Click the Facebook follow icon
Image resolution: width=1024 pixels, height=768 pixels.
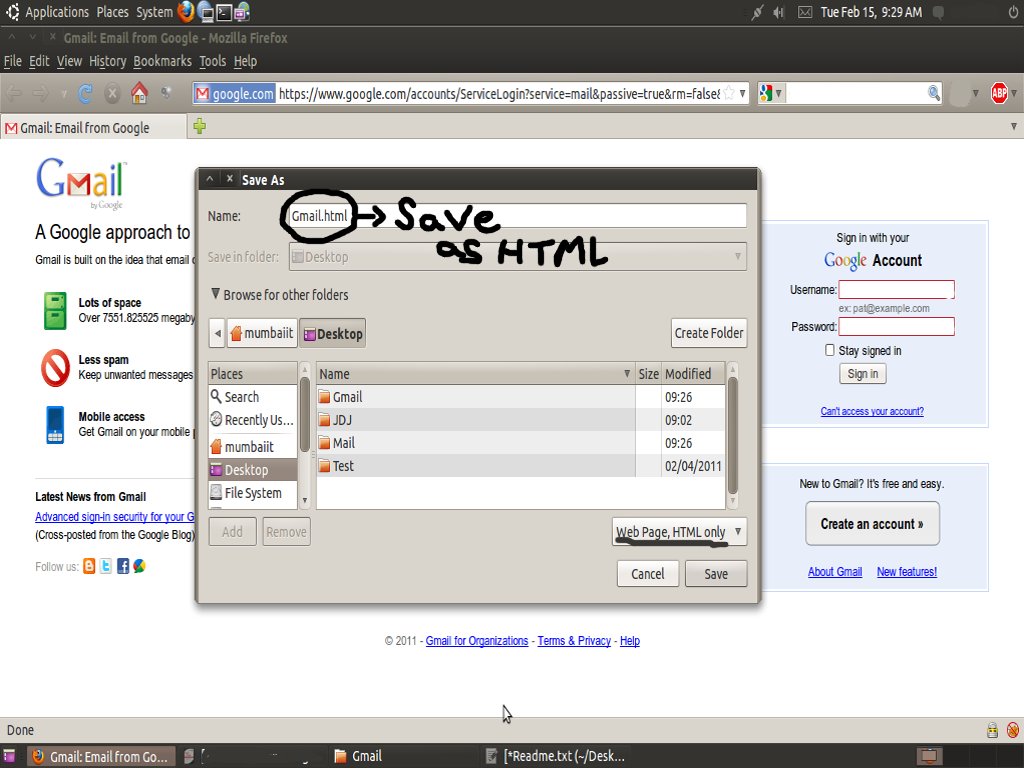click(x=123, y=566)
